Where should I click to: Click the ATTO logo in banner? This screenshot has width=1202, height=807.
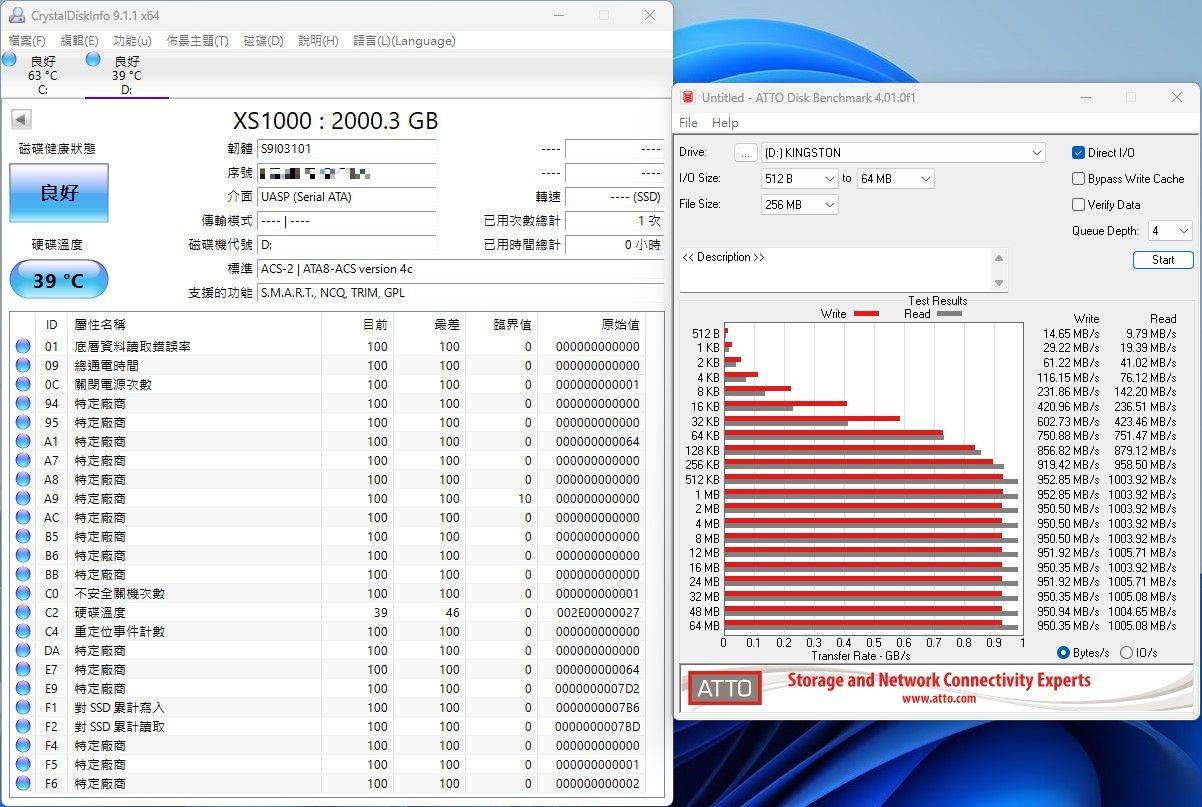pos(725,688)
